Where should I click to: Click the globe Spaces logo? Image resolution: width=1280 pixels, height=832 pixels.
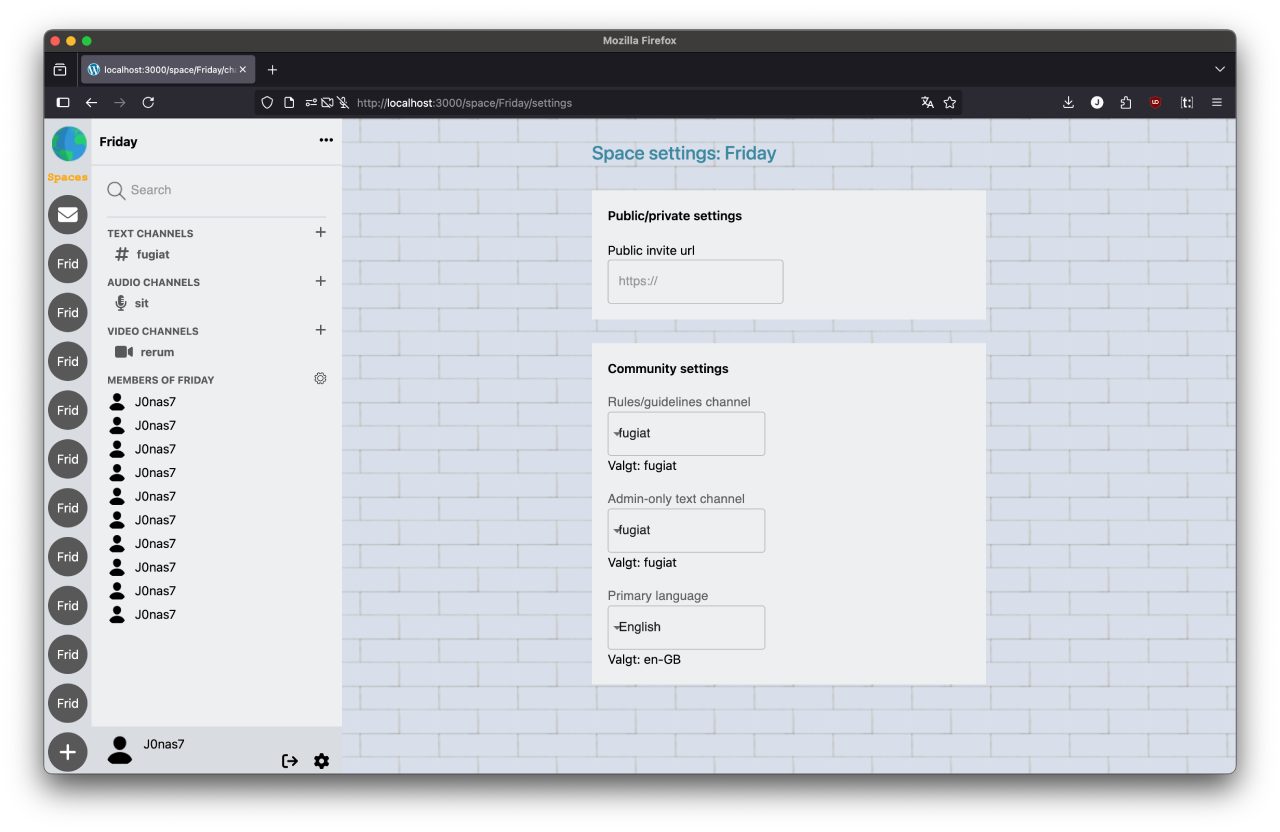69,145
